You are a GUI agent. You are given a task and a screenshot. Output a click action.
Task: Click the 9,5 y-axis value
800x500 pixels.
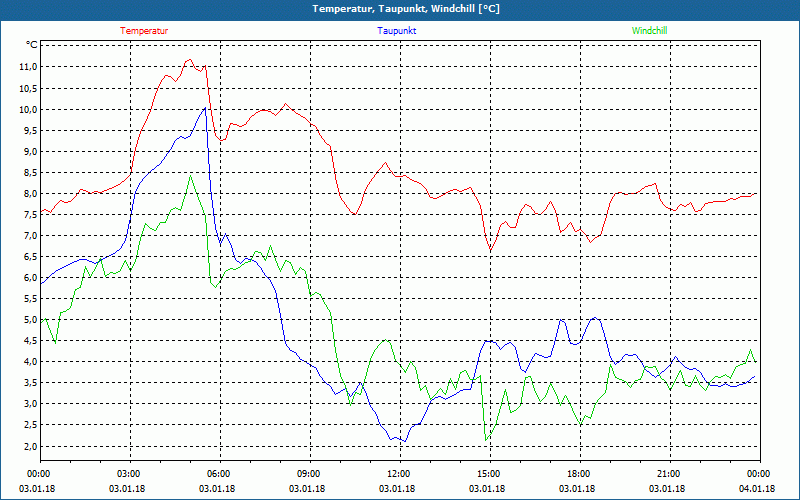(30, 131)
